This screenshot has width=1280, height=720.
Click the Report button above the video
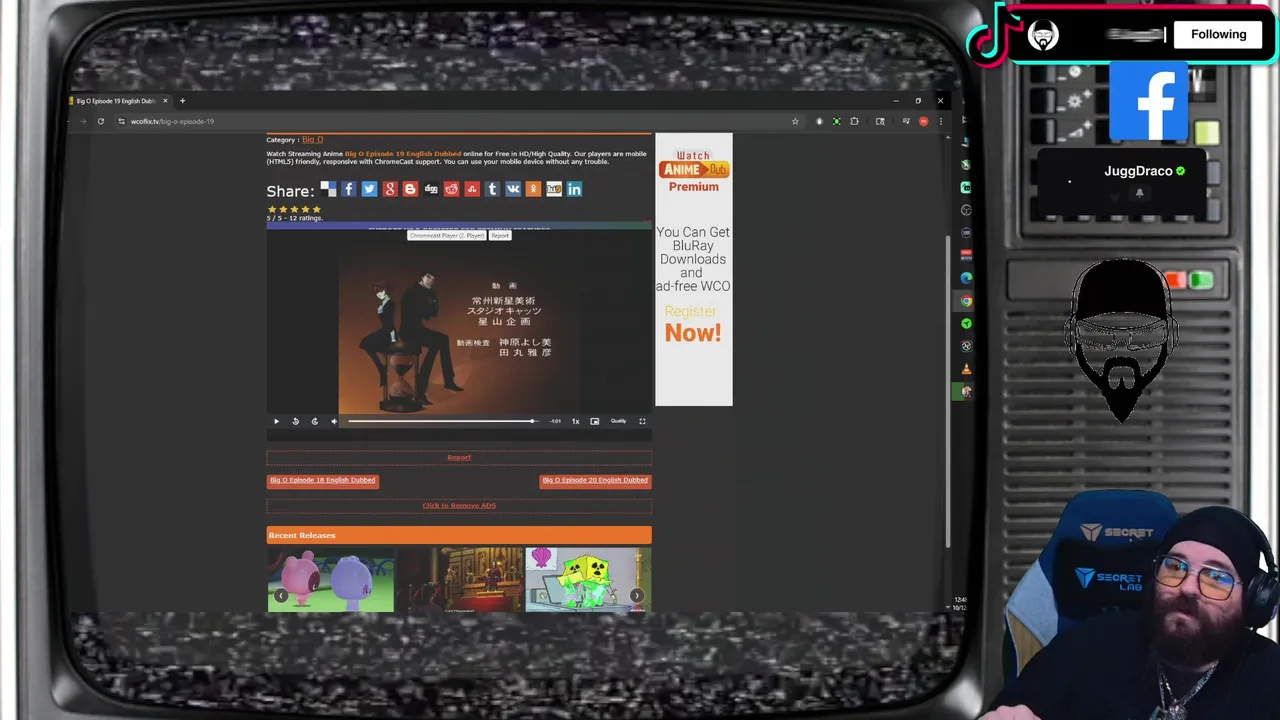pyautogui.click(x=500, y=235)
